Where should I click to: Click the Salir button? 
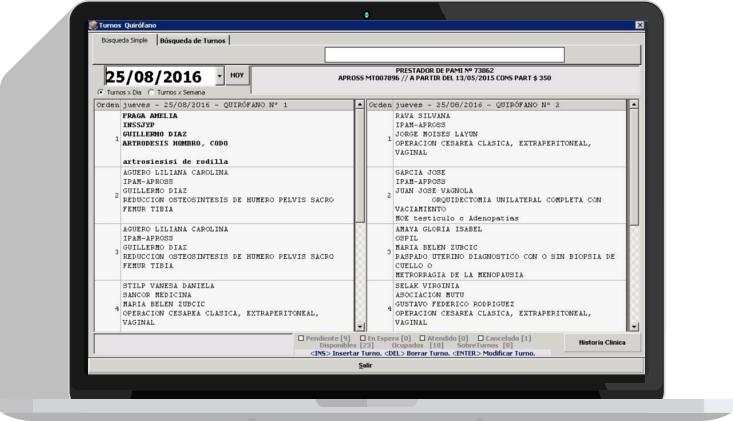[366, 365]
